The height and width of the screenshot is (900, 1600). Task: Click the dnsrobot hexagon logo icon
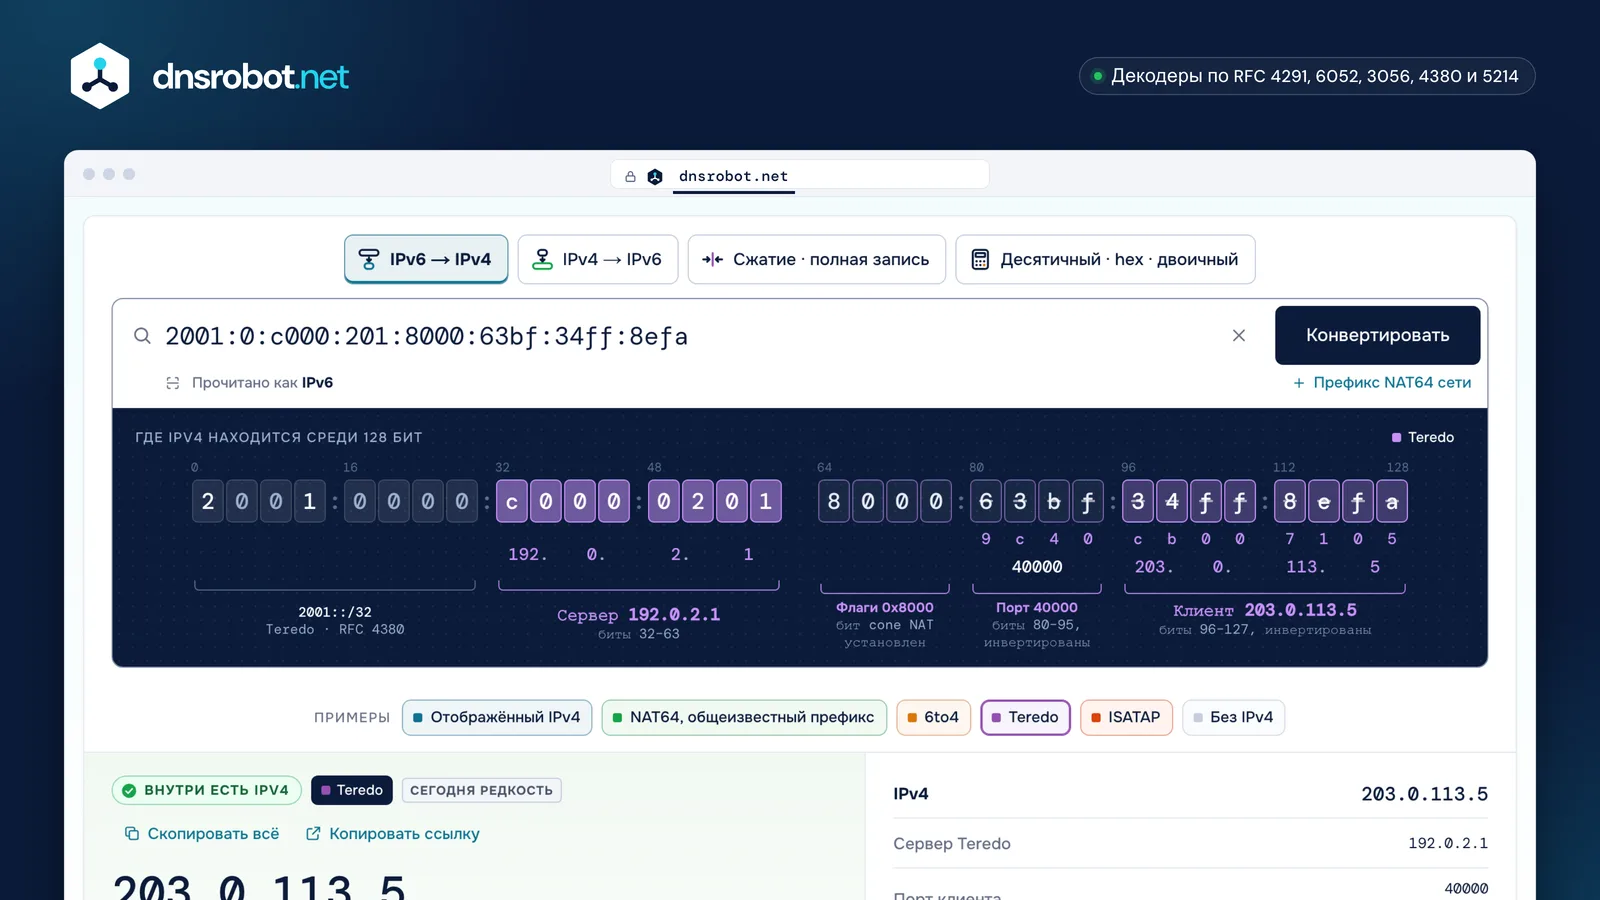coord(100,76)
